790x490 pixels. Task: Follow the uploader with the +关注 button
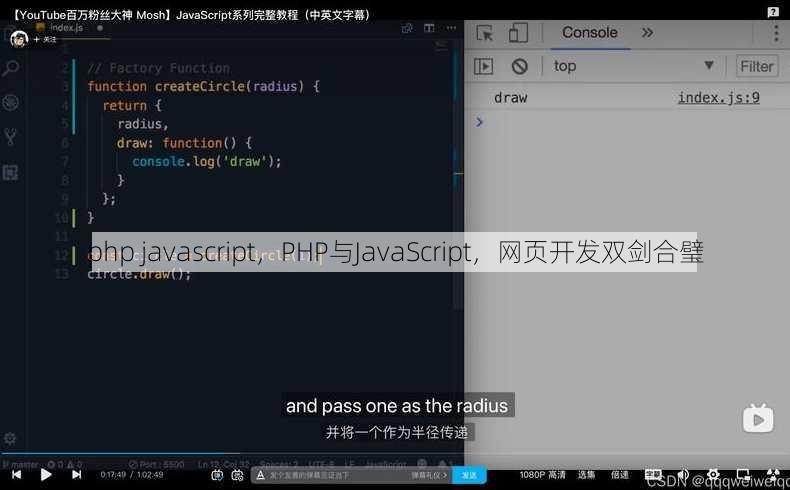tap(45, 39)
